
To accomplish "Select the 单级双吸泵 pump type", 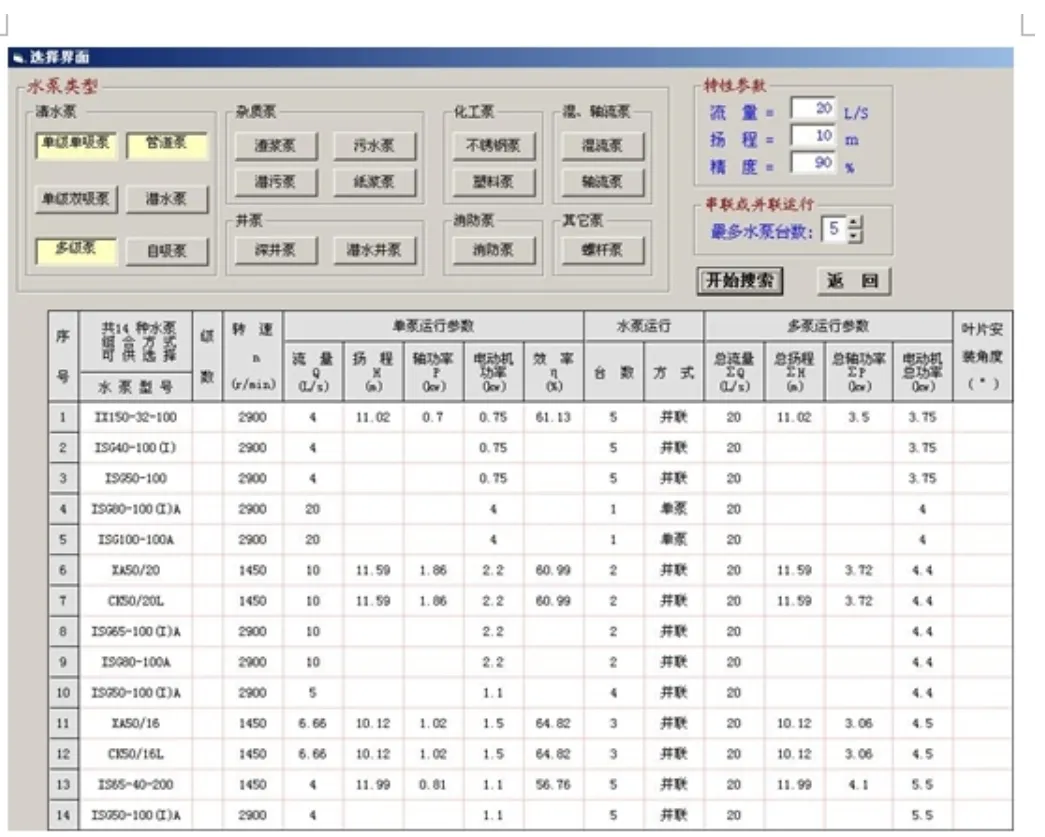I will (76, 199).
